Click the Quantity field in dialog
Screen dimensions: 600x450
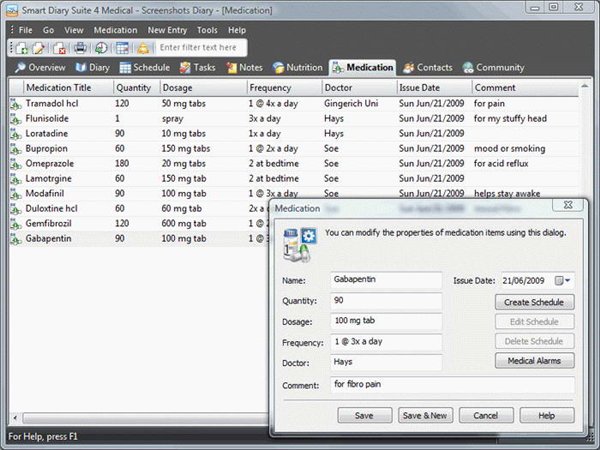(386, 301)
